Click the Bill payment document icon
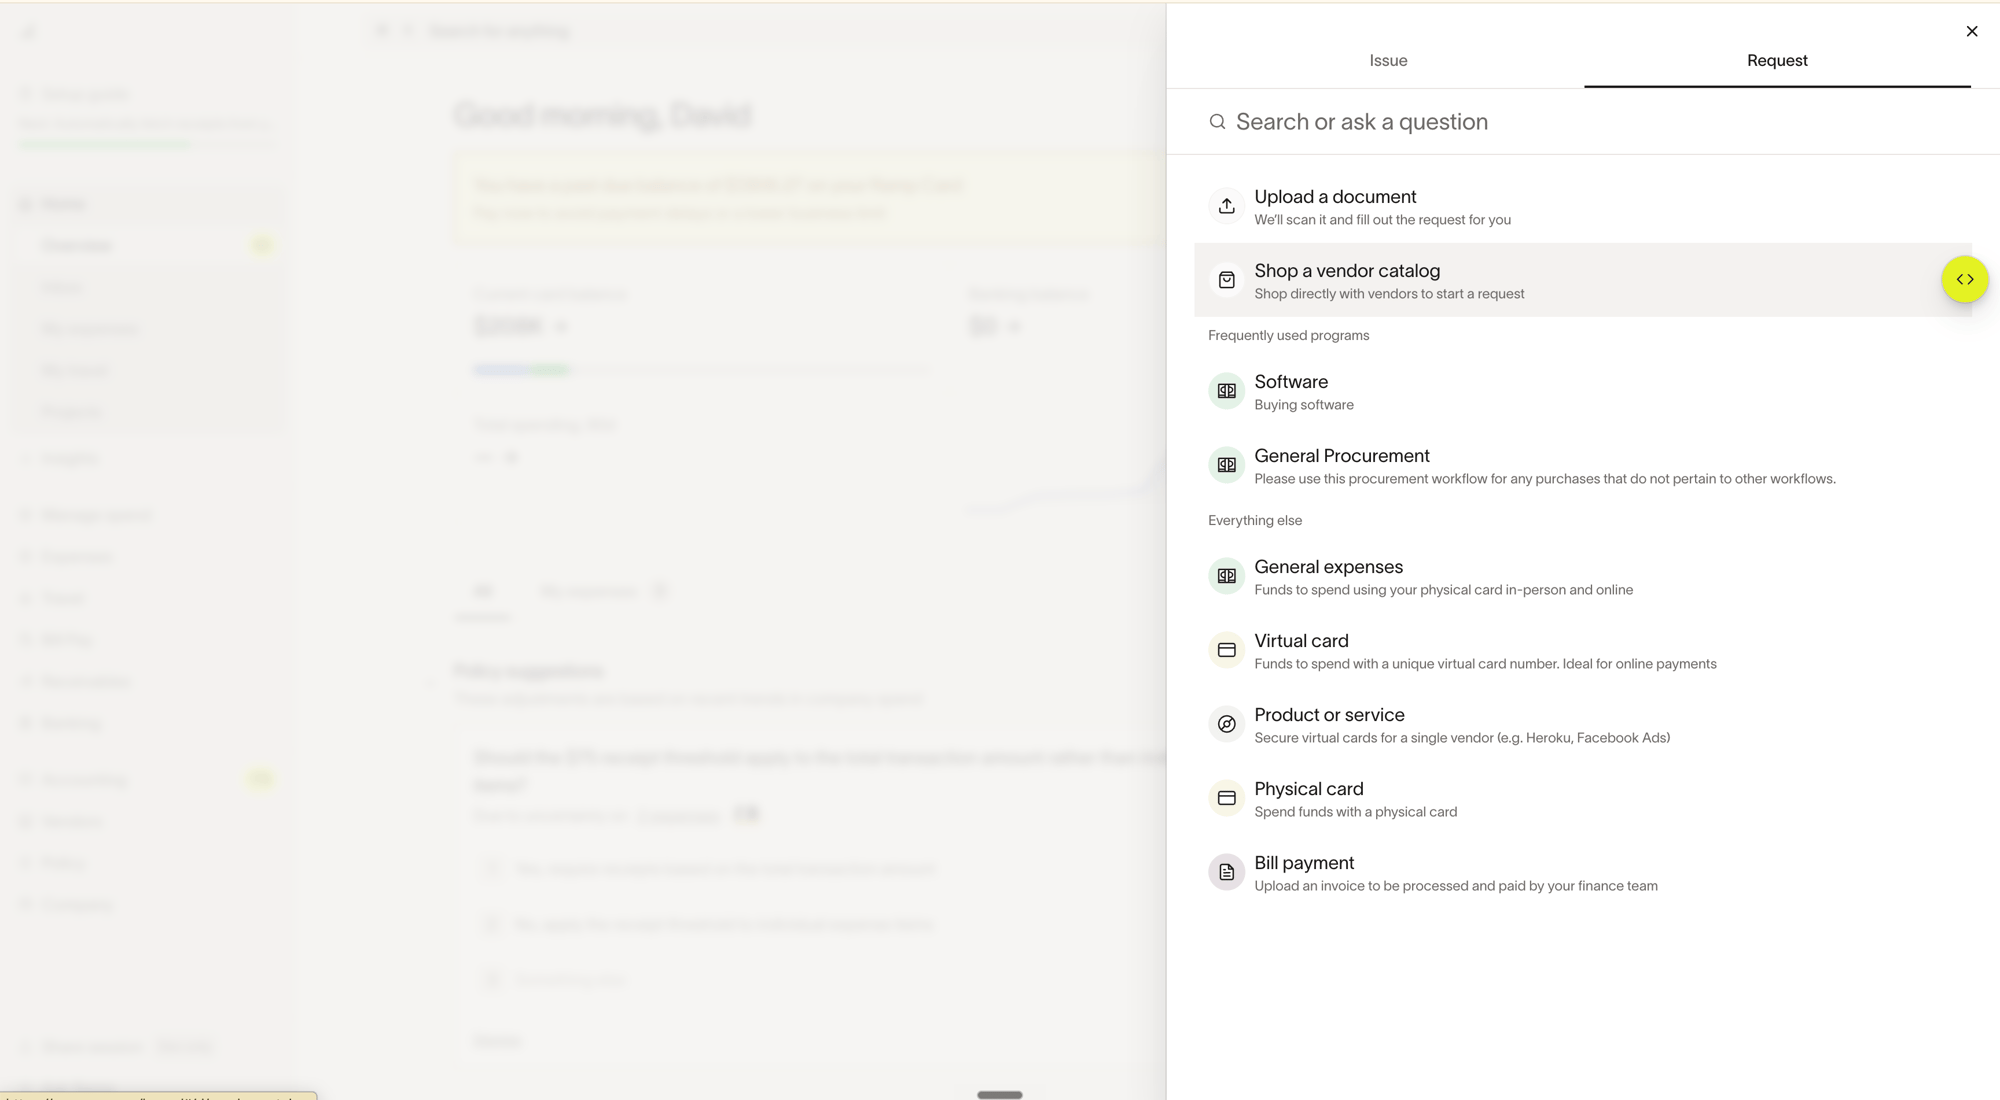 (x=1227, y=872)
